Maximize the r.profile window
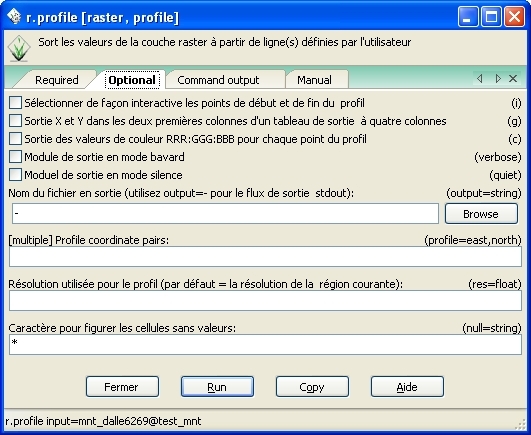This screenshot has height=435, width=531. click(x=491, y=17)
